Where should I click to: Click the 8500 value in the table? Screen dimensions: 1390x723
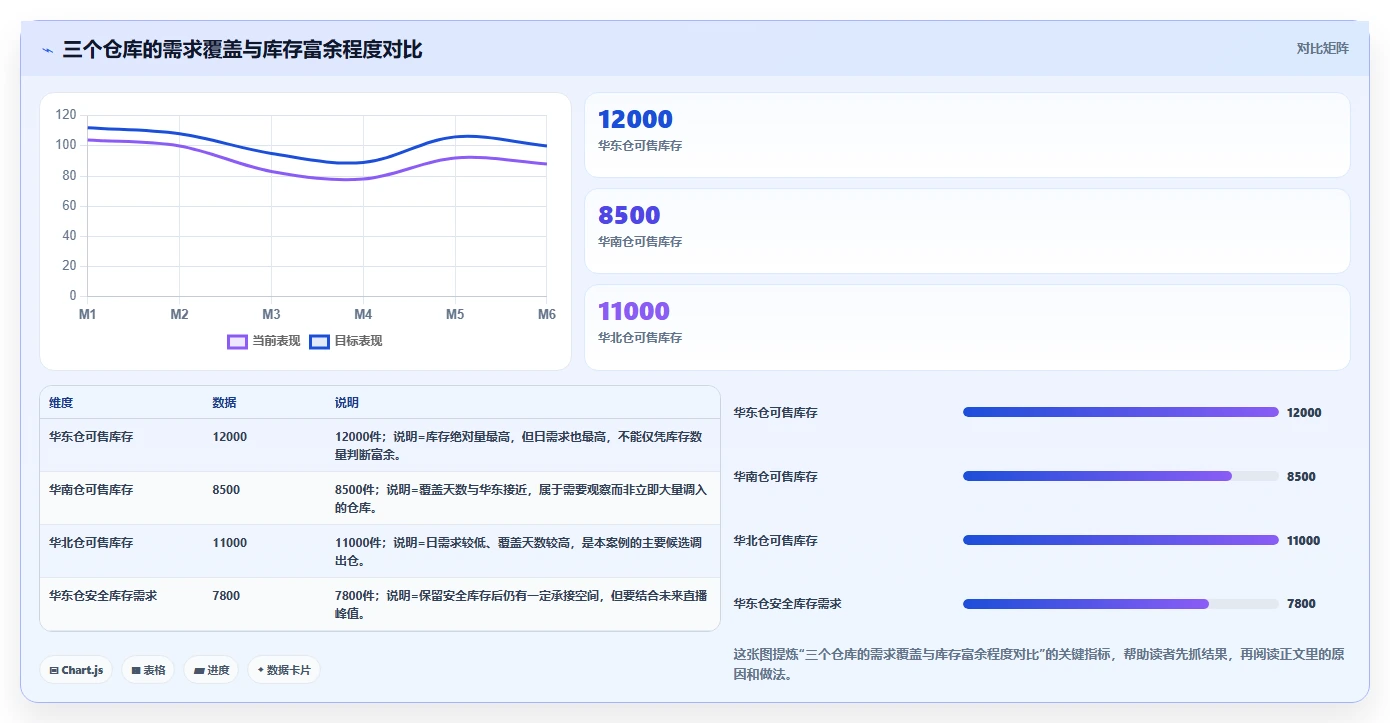tap(226, 490)
